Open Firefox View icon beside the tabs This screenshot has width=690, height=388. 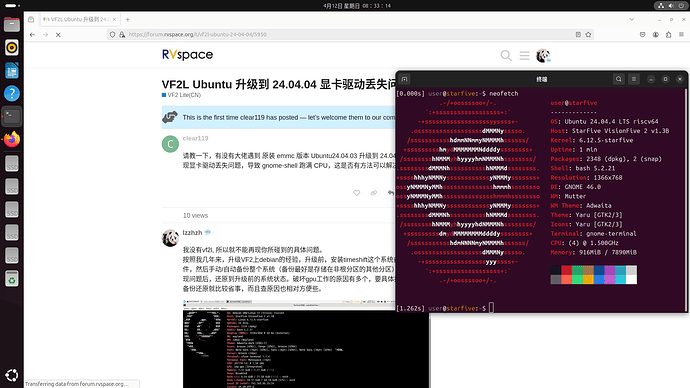coord(31,19)
